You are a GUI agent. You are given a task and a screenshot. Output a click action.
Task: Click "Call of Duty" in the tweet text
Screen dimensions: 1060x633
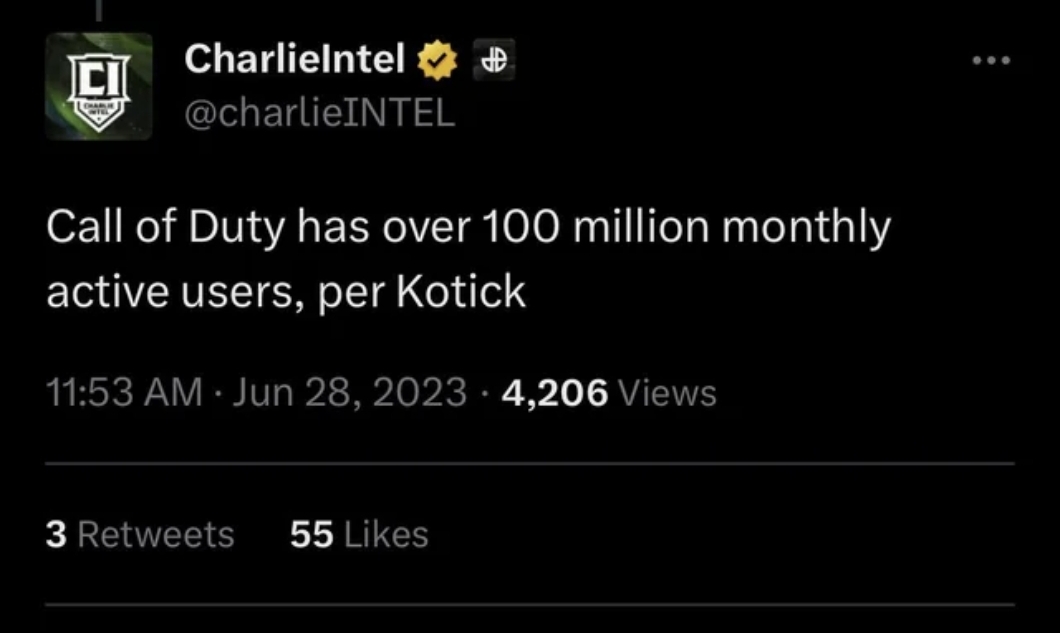167,229
